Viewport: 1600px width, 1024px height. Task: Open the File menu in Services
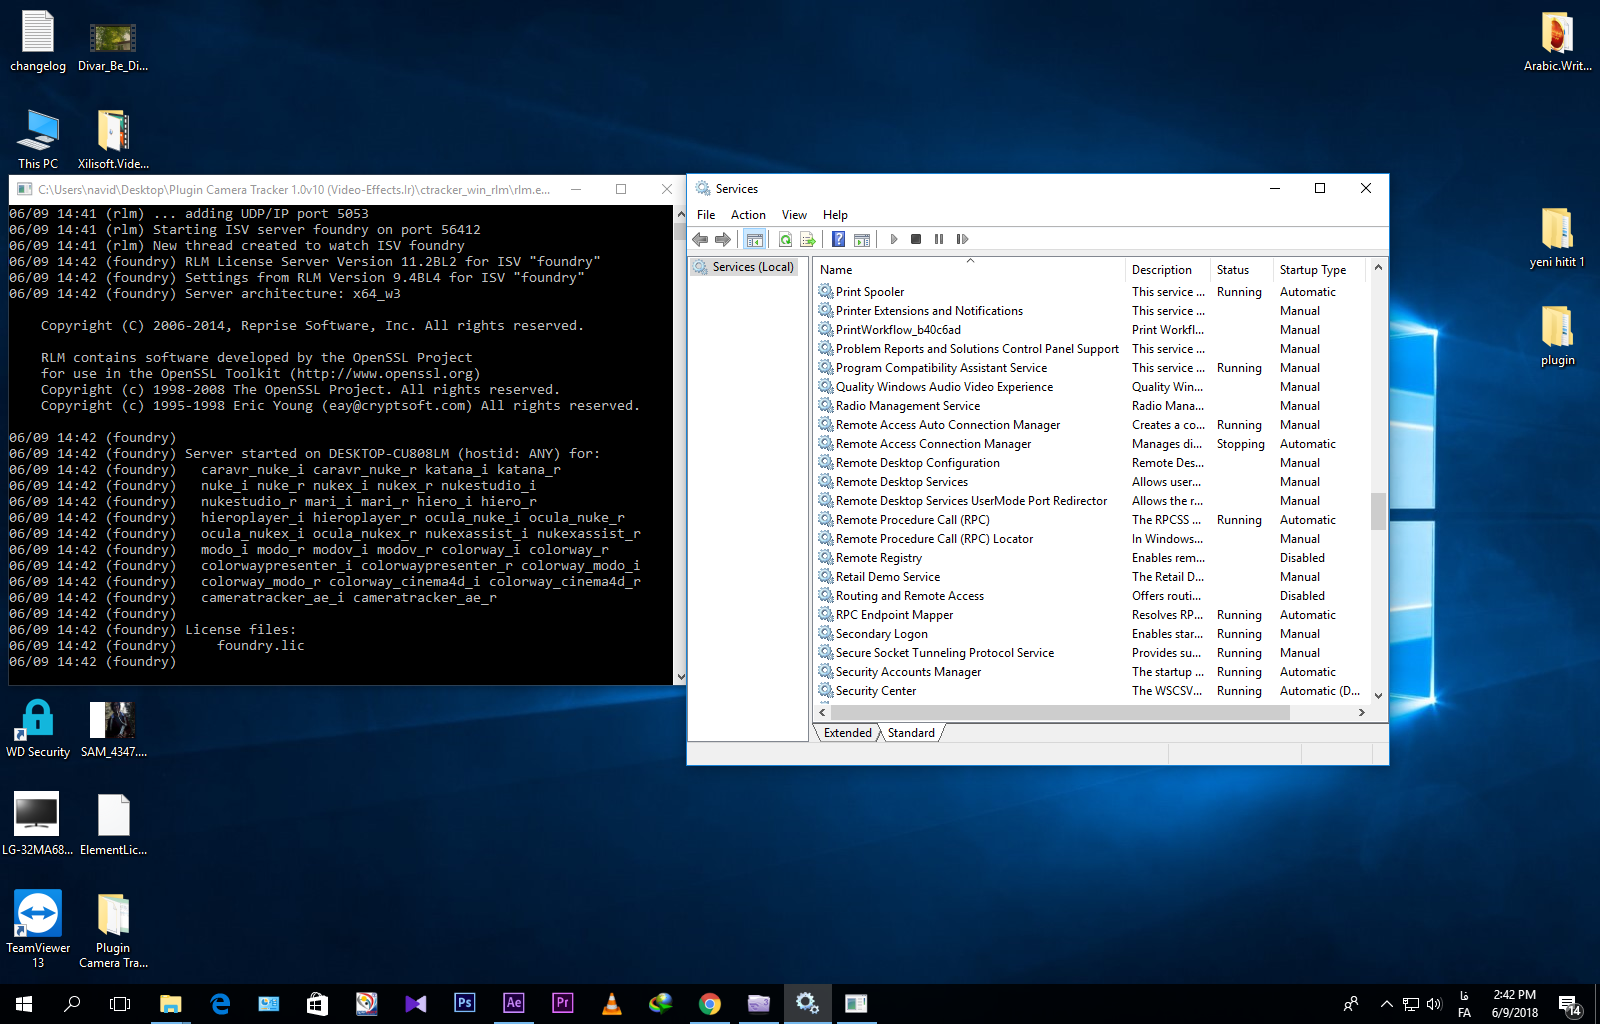click(x=706, y=215)
